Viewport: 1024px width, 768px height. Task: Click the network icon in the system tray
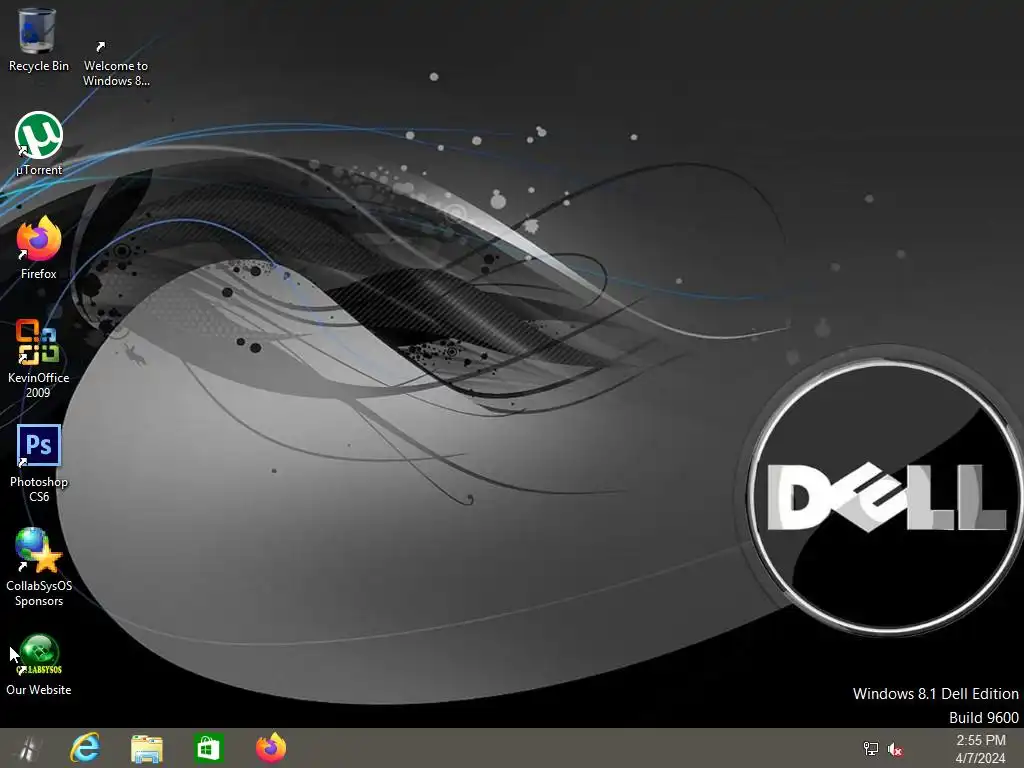point(871,749)
